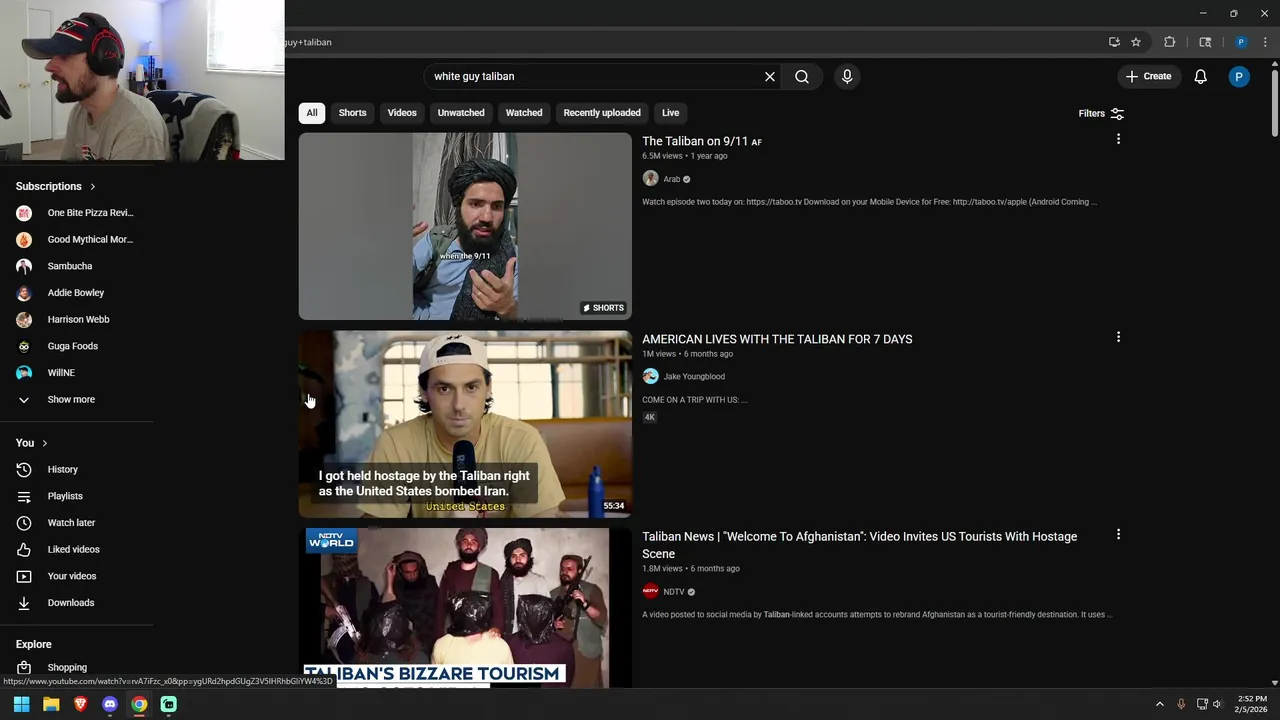This screenshot has width=1280, height=720.
Task: Expand Show more subscriptions
Action: point(76,399)
